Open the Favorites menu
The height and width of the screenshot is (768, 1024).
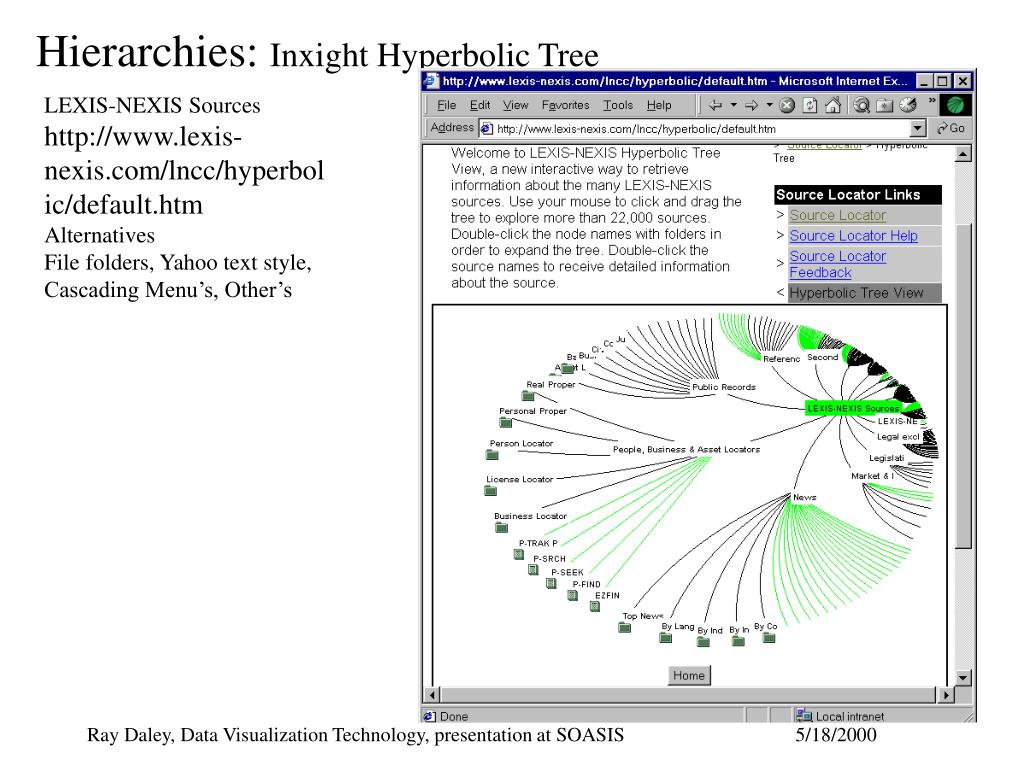point(566,105)
